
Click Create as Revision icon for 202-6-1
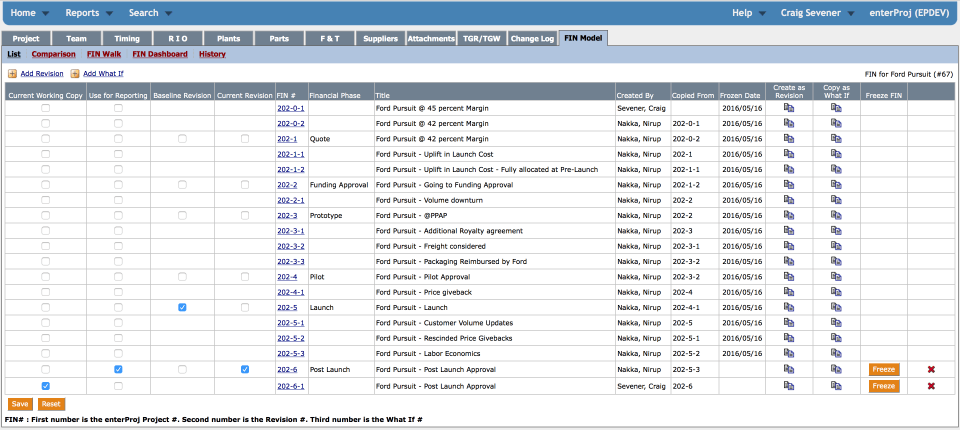[789, 386]
